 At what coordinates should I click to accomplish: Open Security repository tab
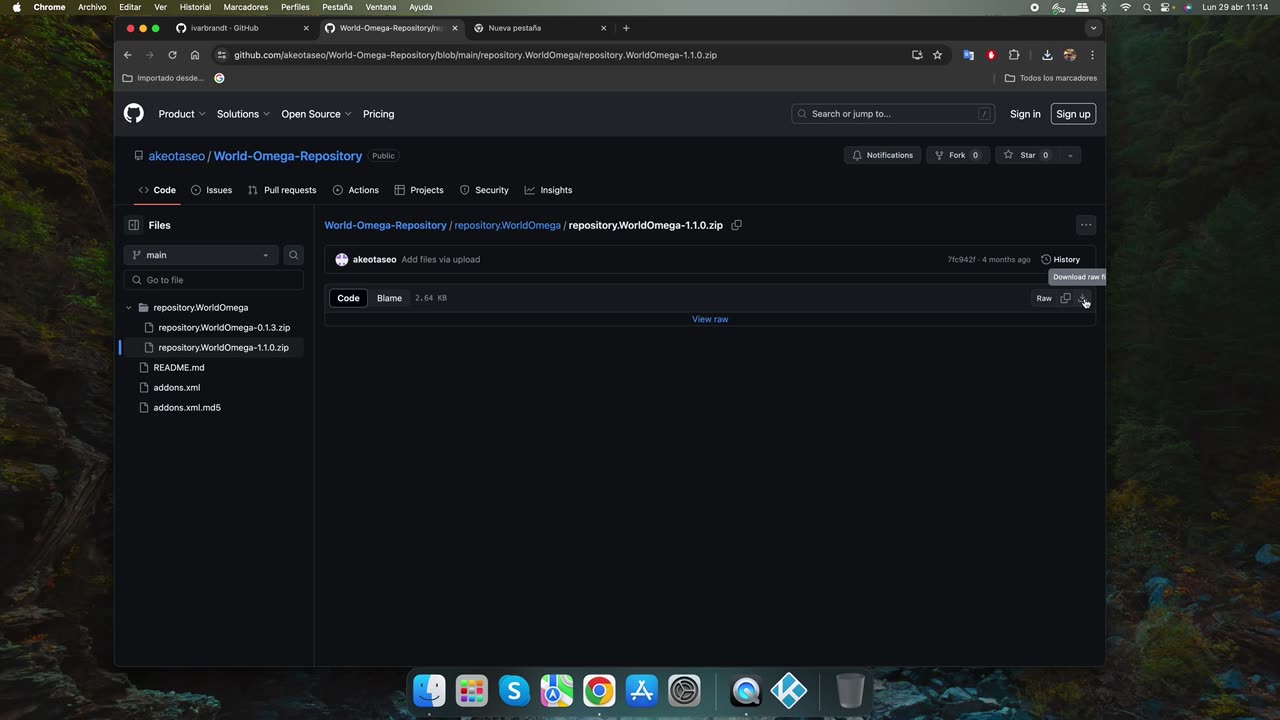click(x=484, y=190)
